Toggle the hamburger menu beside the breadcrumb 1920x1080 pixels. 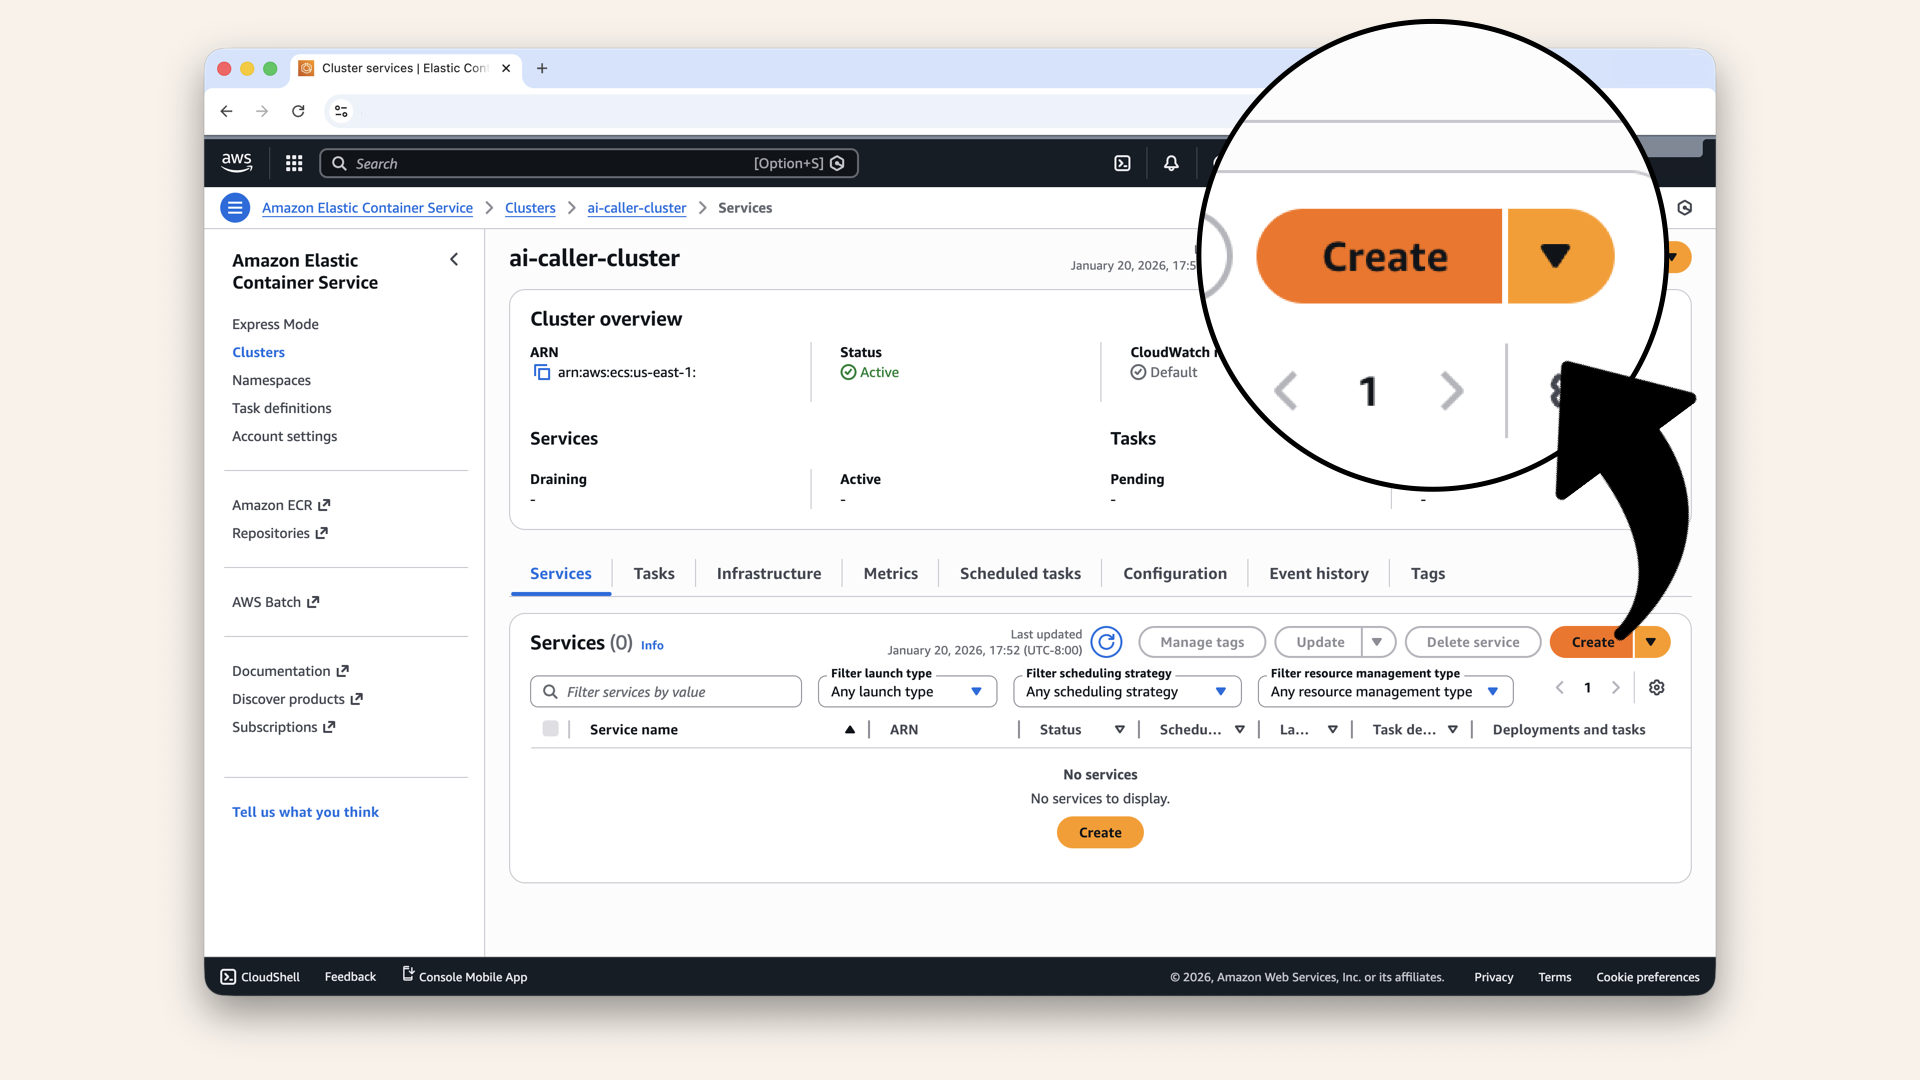(234, 207)
